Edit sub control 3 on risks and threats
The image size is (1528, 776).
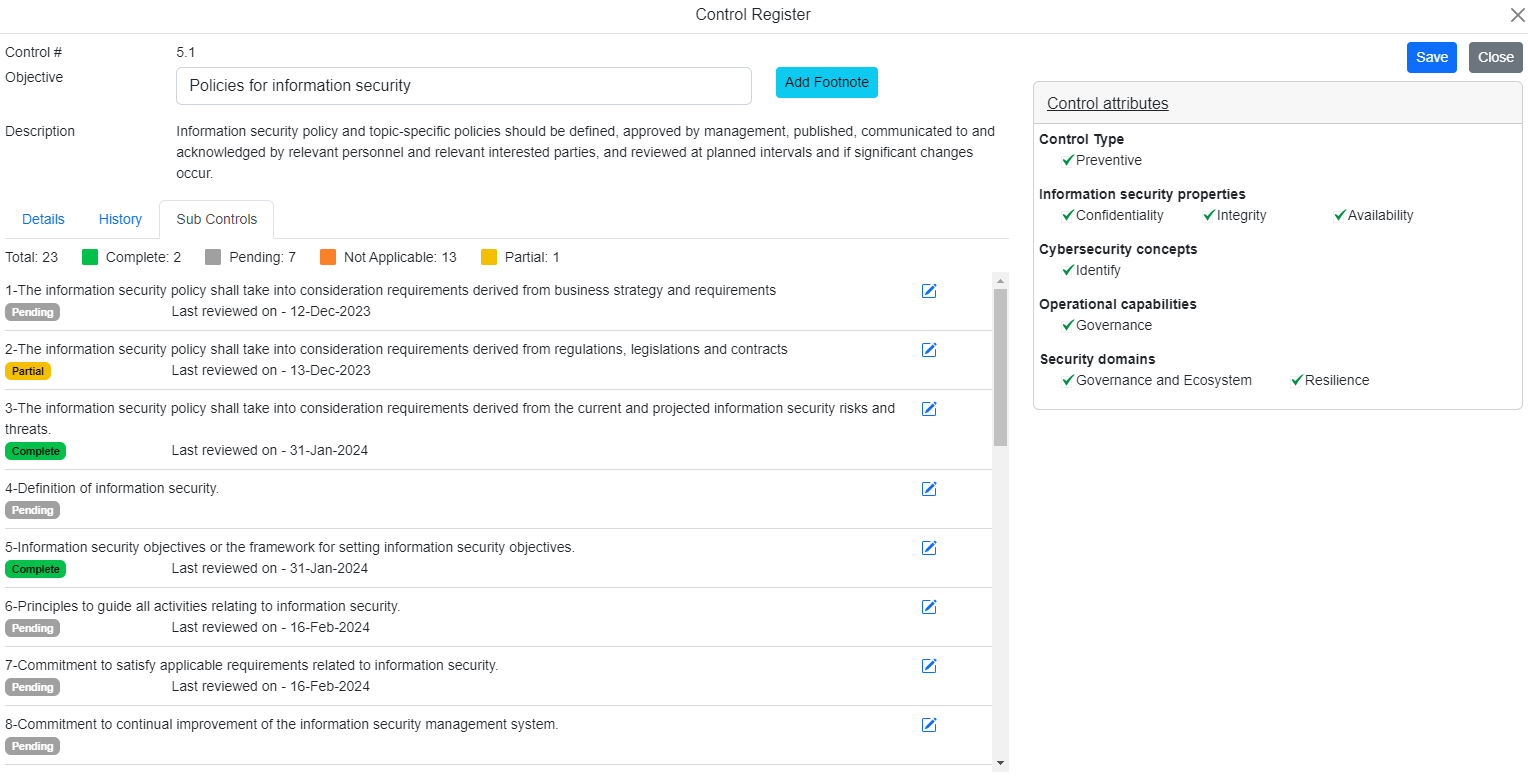point(929,409)
